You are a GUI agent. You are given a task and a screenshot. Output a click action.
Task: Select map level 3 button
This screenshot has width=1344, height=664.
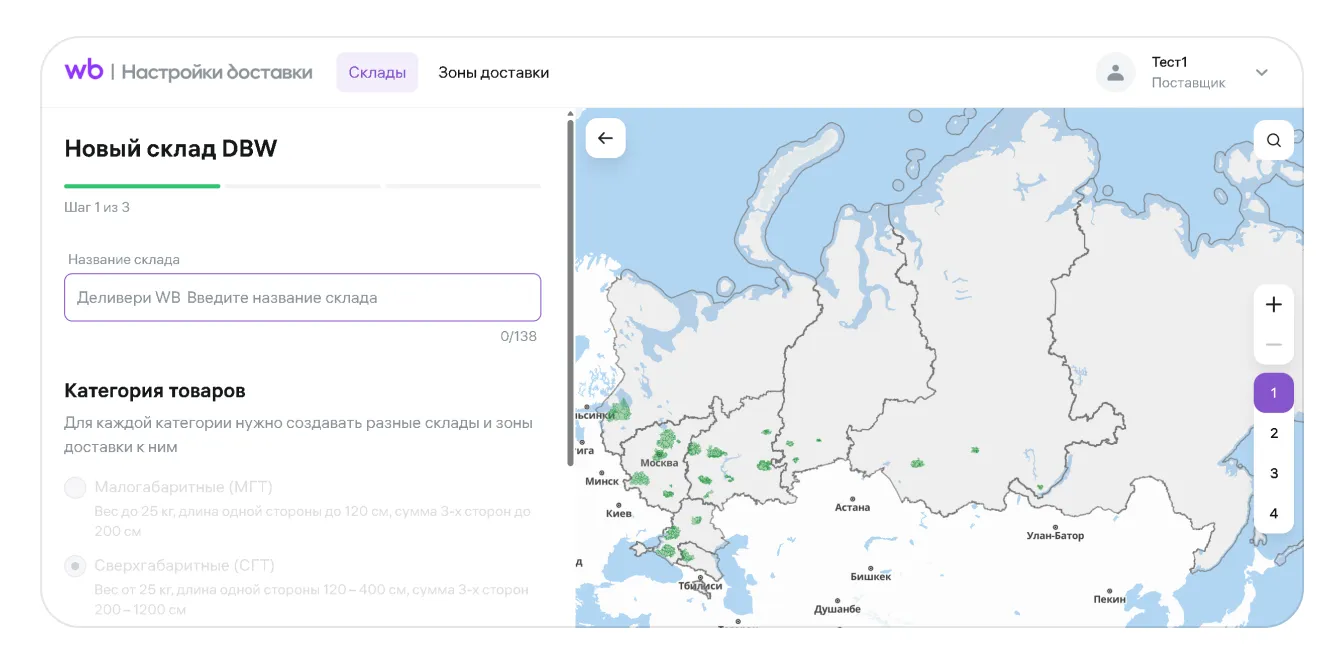tap(1274, 473)
